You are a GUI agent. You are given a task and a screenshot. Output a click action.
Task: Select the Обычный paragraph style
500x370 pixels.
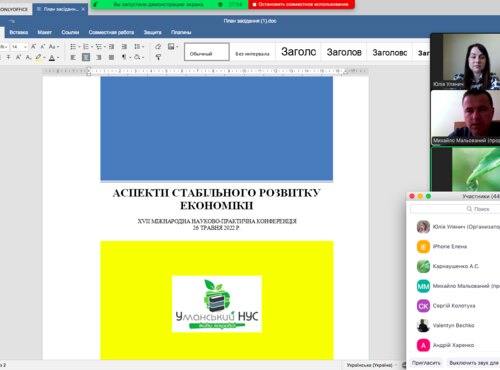207,52
